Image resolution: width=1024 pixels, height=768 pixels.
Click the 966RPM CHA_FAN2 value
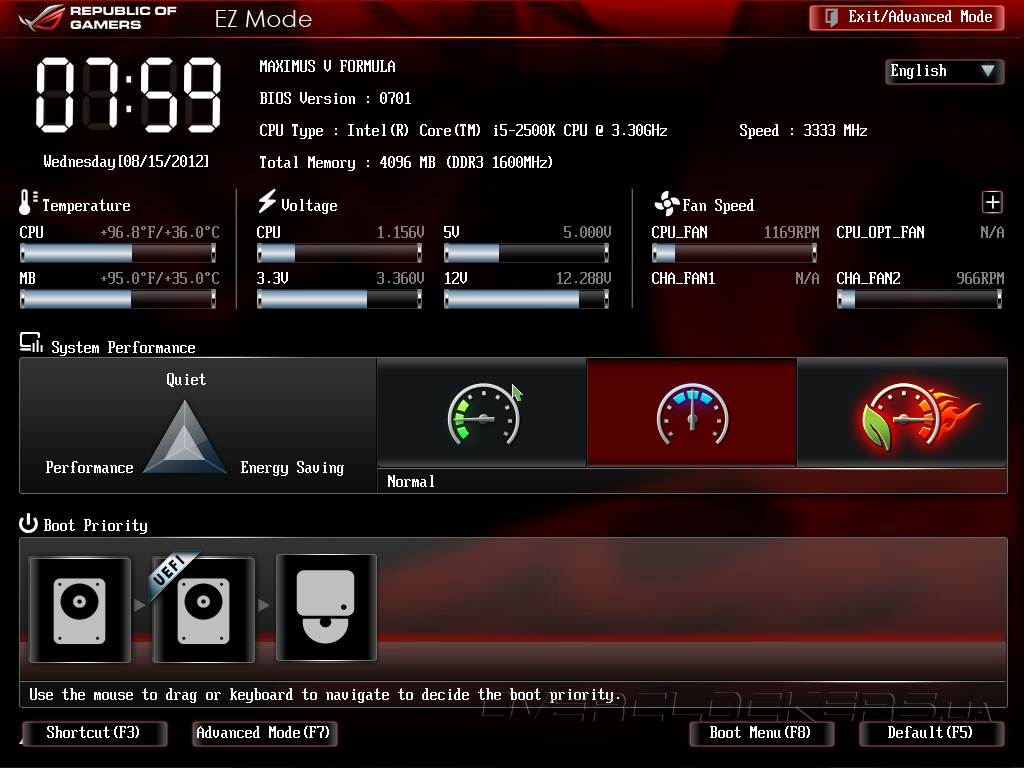click(980, 279)
